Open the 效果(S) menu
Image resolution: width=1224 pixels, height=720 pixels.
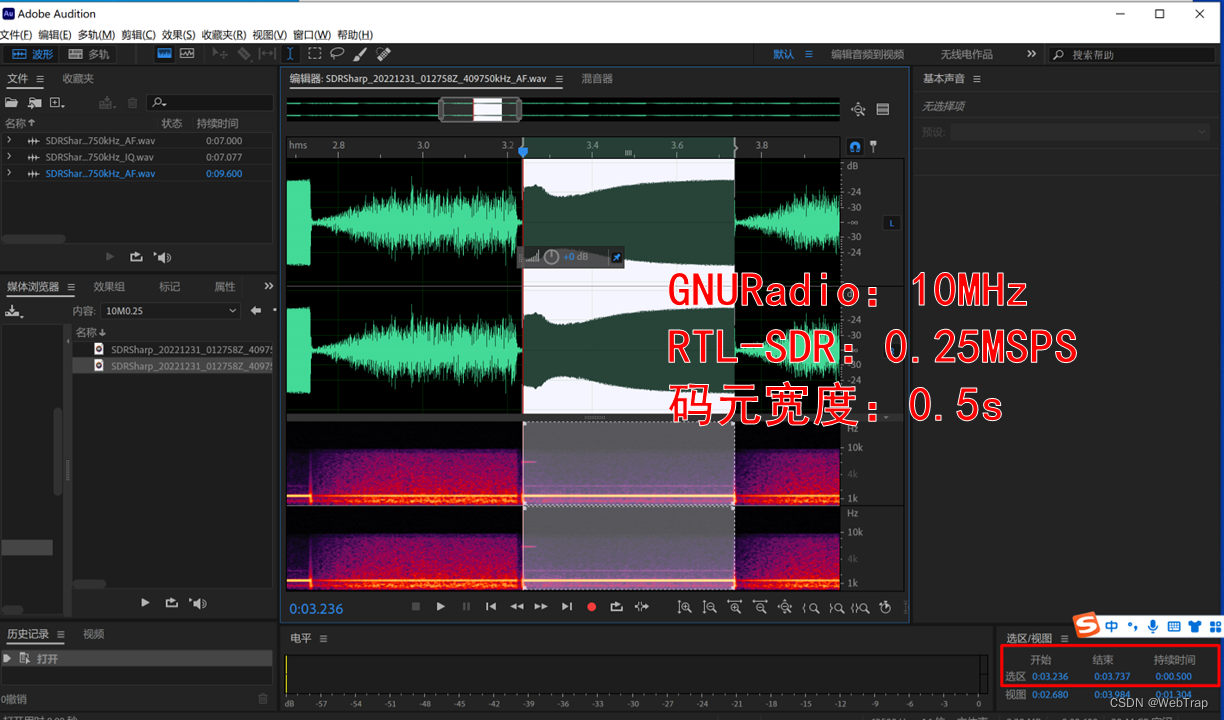point(178,35)
